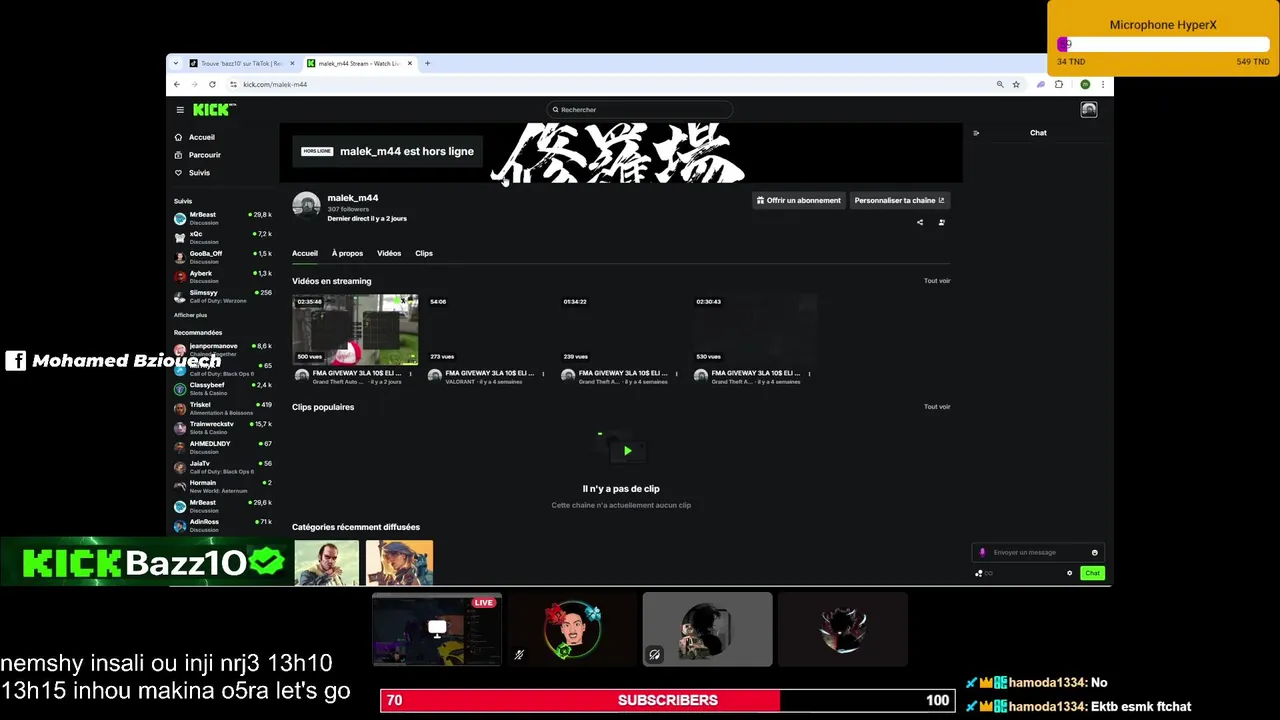Open AdinRoss recommended channel
Image resolution: width=1280 pixels, height=720 pixels.
(223, 525)
